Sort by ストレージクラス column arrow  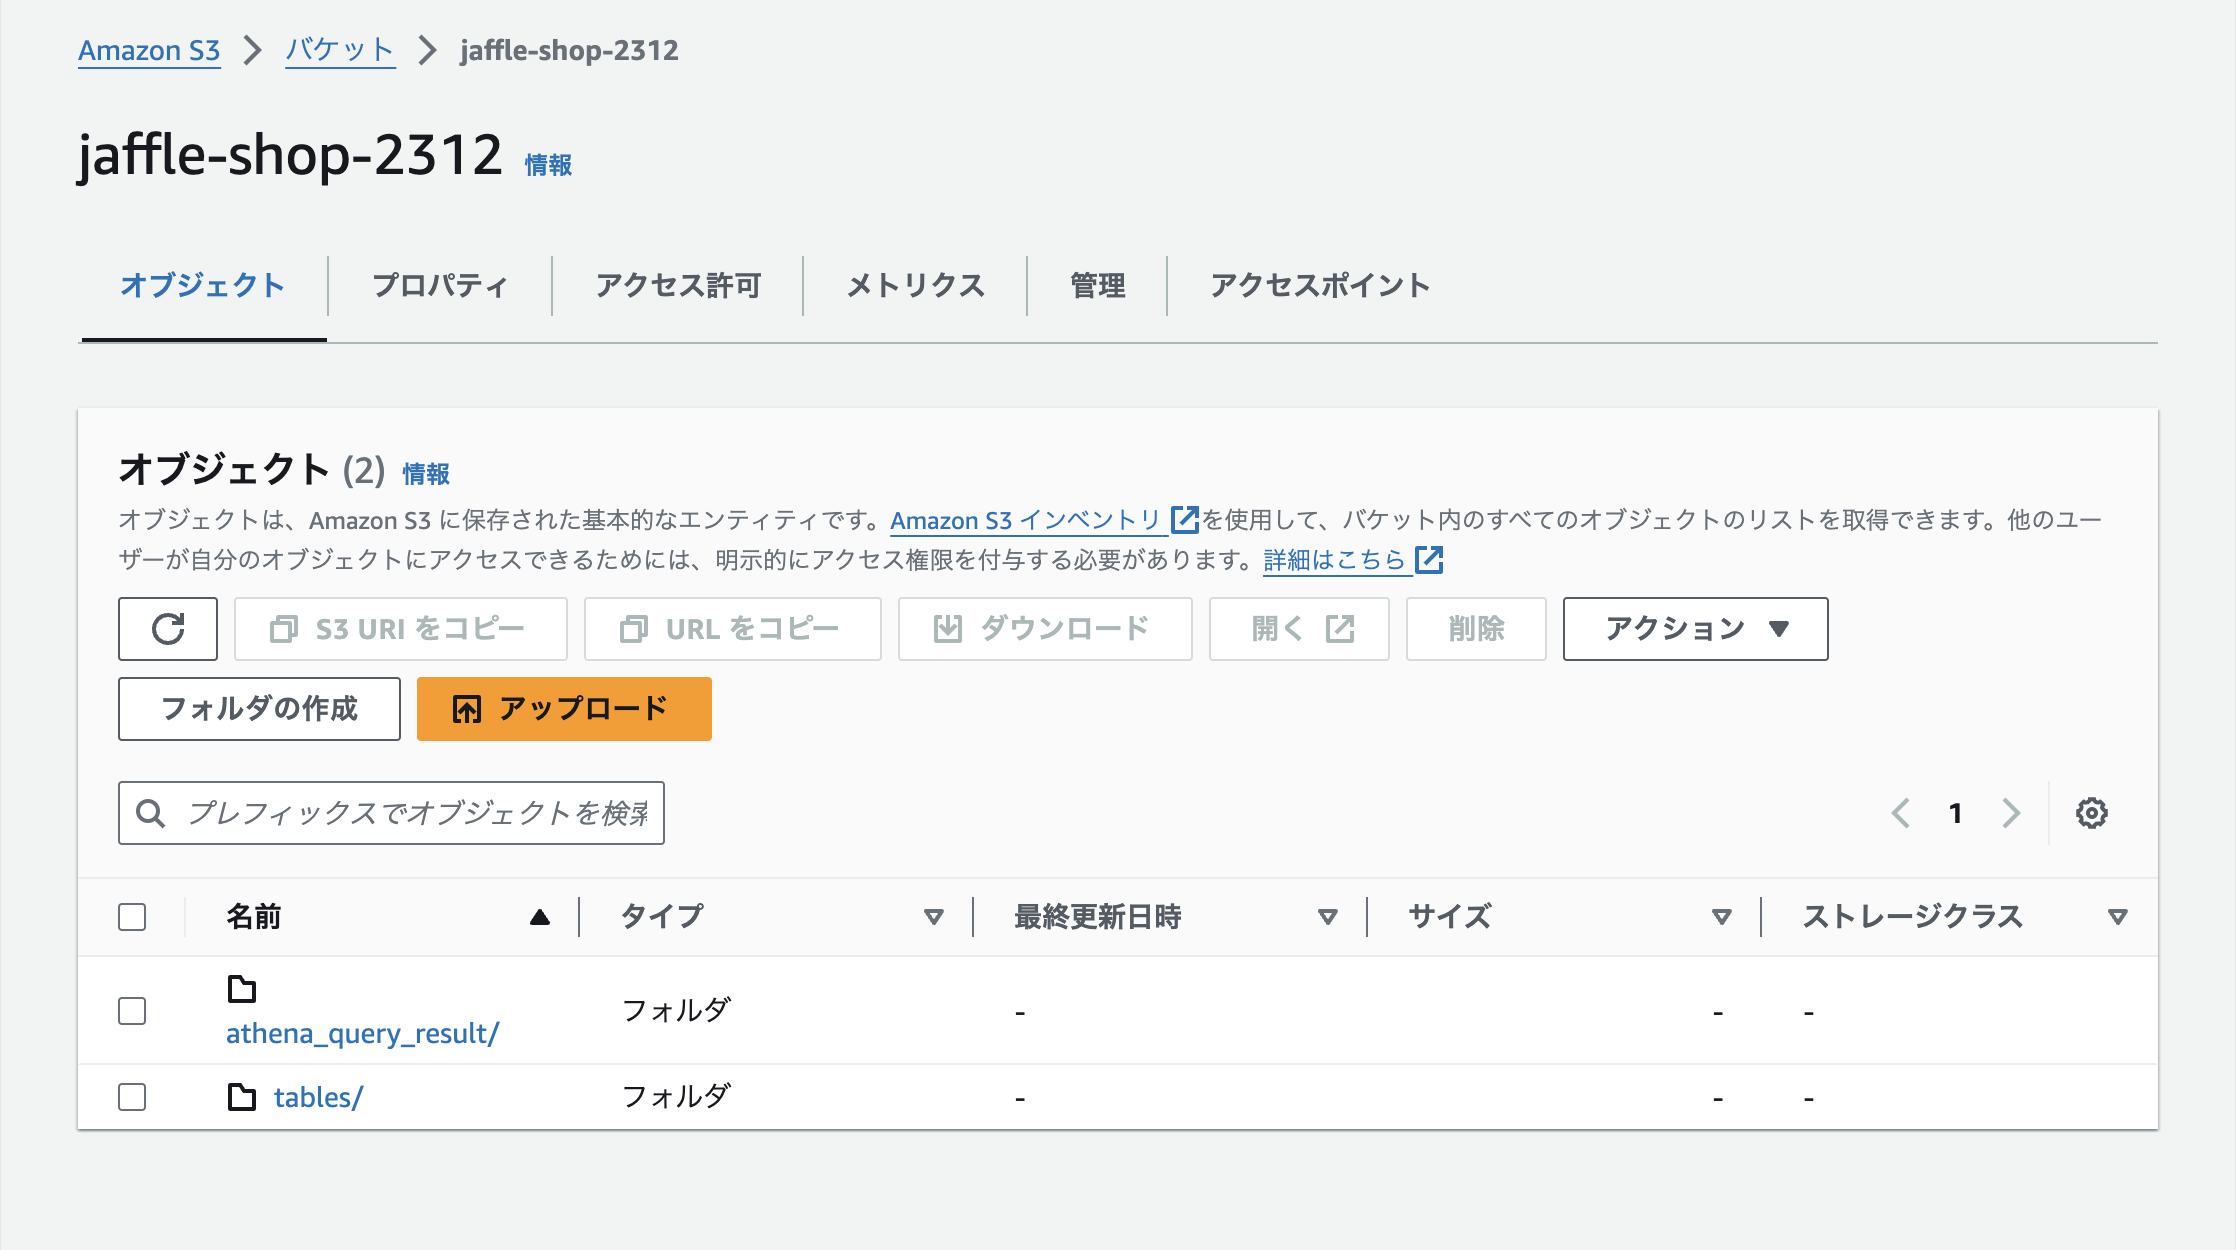point(2117,917)
